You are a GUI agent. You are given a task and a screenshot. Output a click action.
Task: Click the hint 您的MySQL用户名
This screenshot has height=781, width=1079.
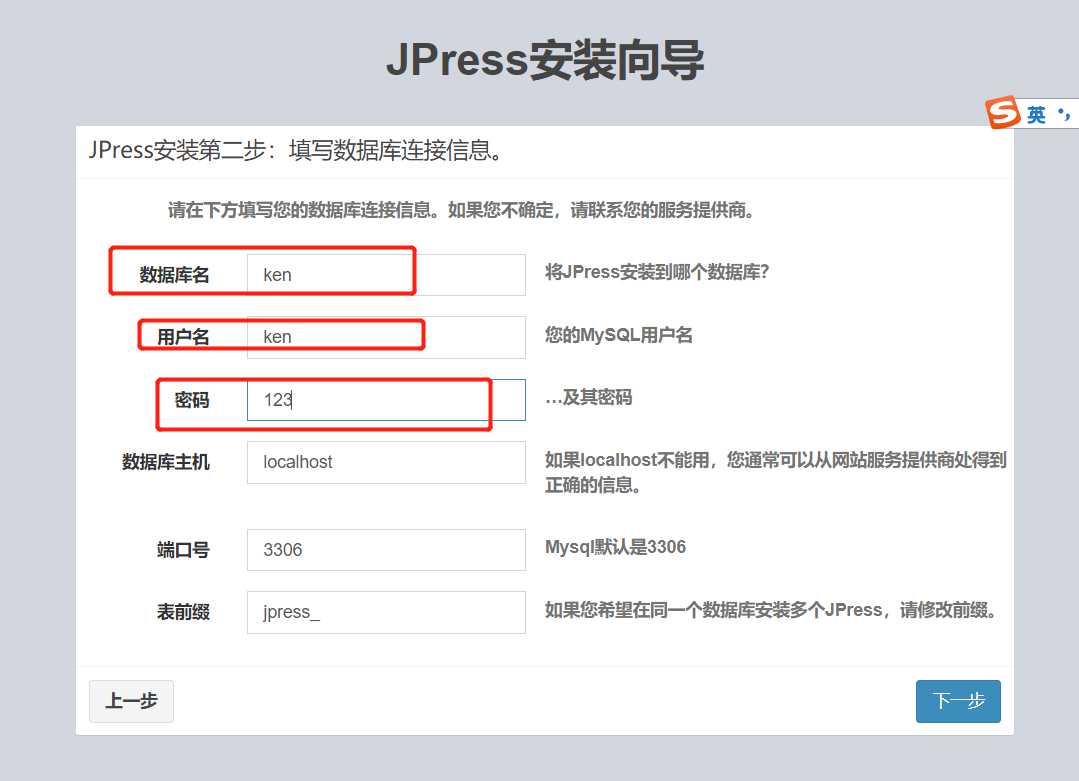click(619, 335)
